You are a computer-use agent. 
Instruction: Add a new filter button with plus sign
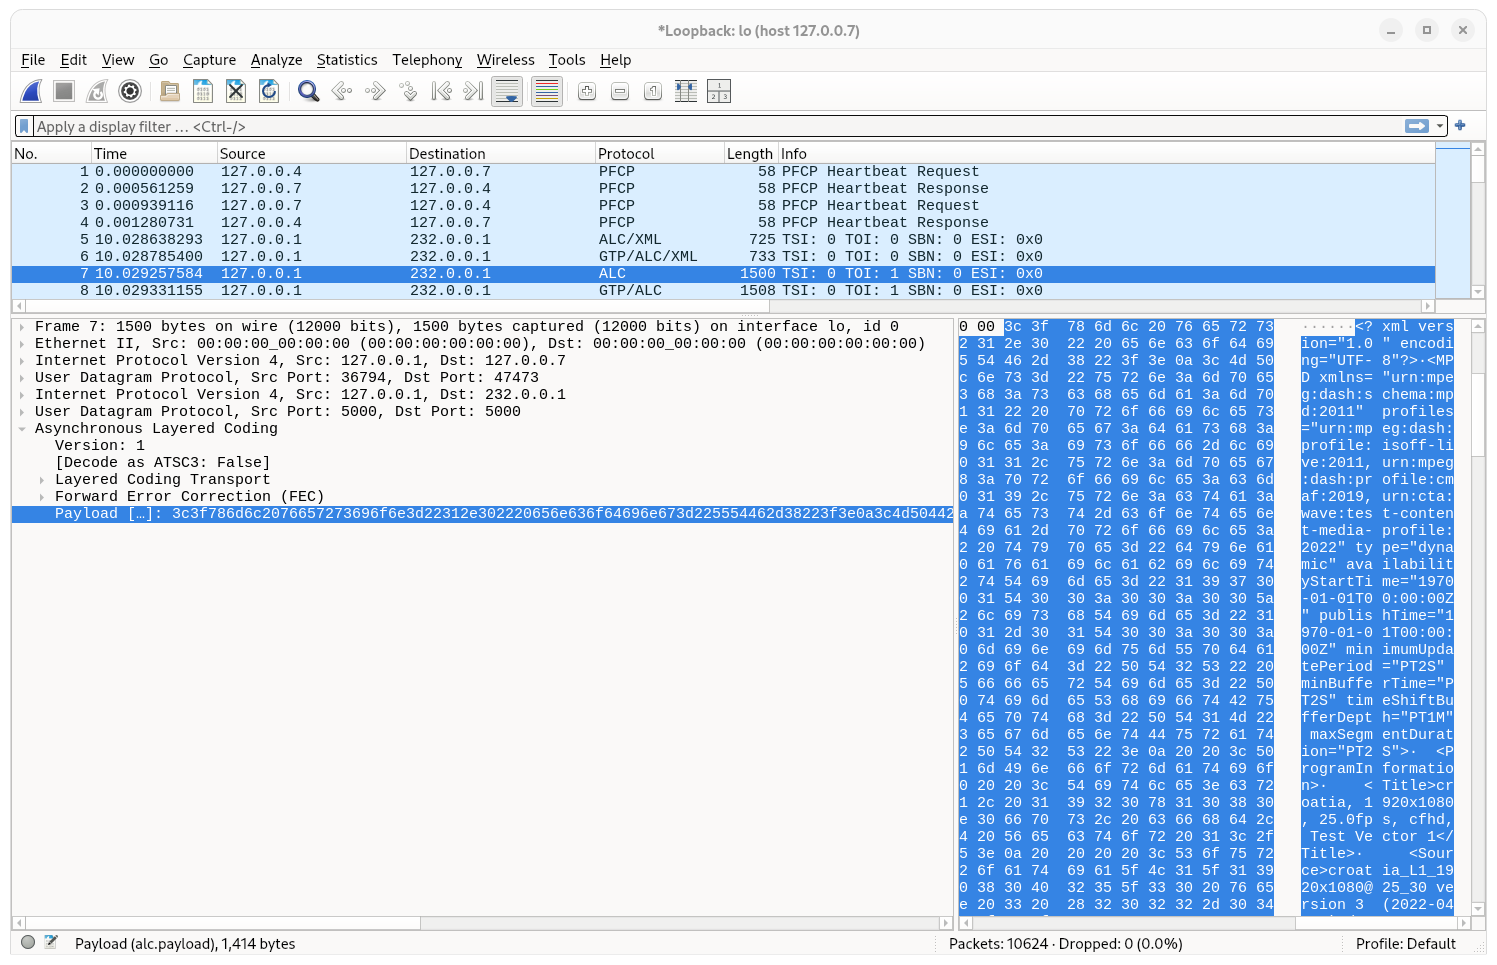(1460, 126)
